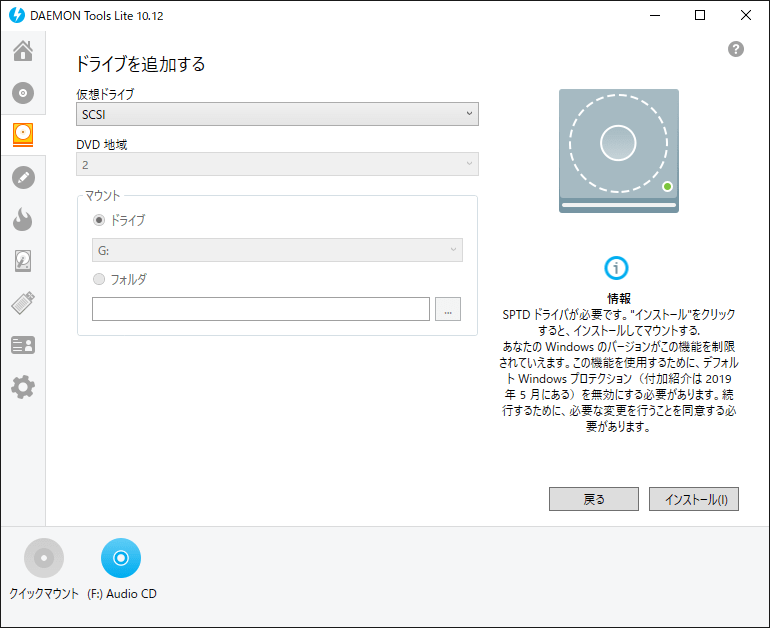Viewport: 770px width, 628px height.
Task: Select the (F:) Audio CD drive
Action: [121, 570]
